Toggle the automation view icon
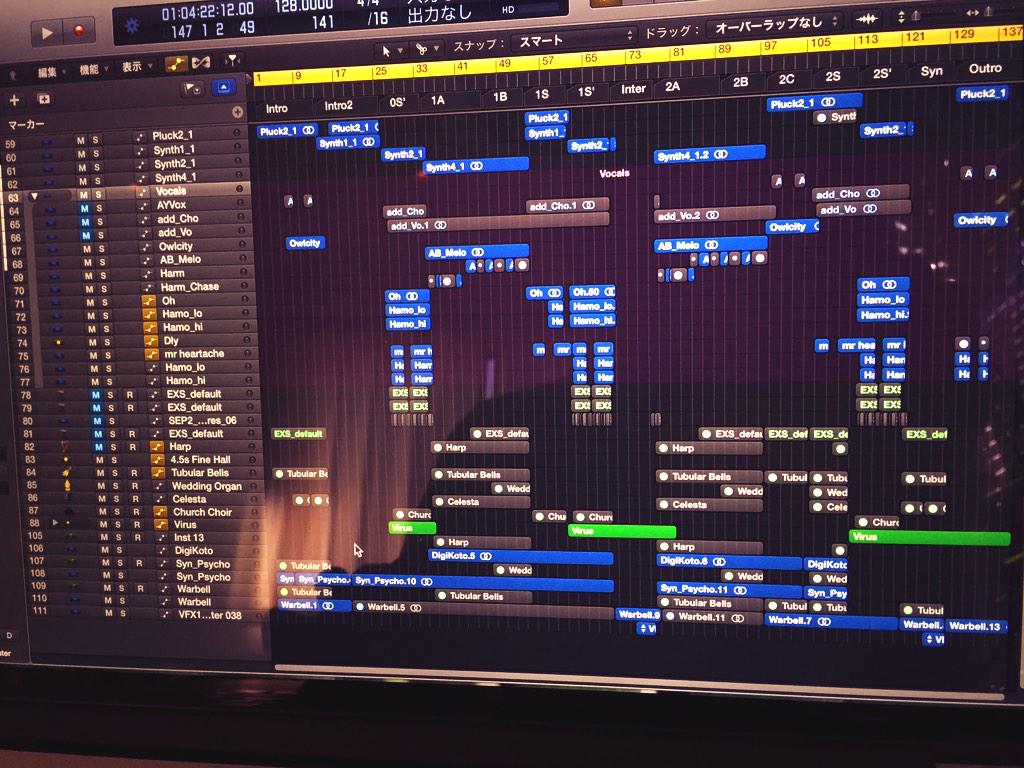The image size is (1024, 768). point(176,63)
